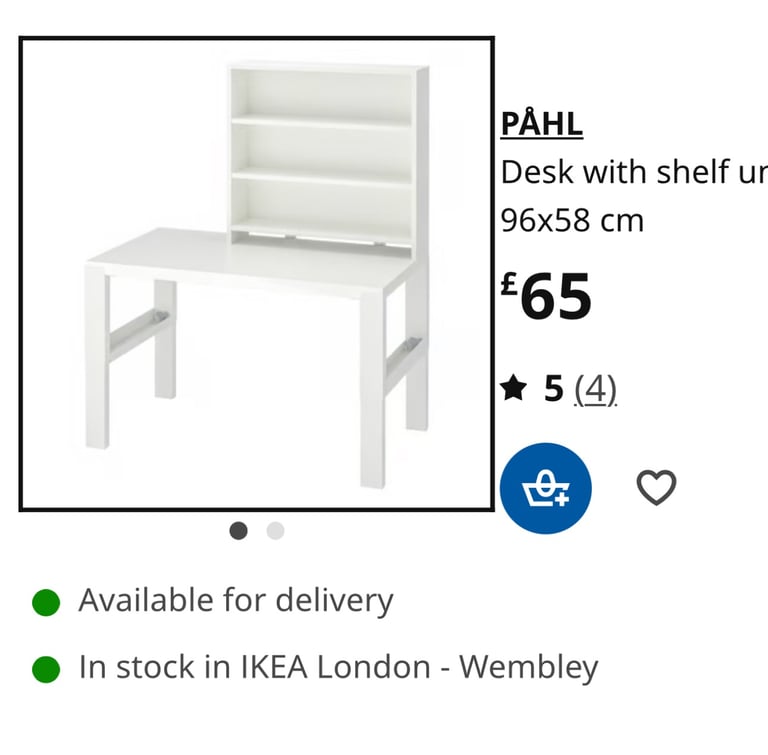Add PÅHL desk to shopping basket

pyautogui.click(x=546, y=488)
